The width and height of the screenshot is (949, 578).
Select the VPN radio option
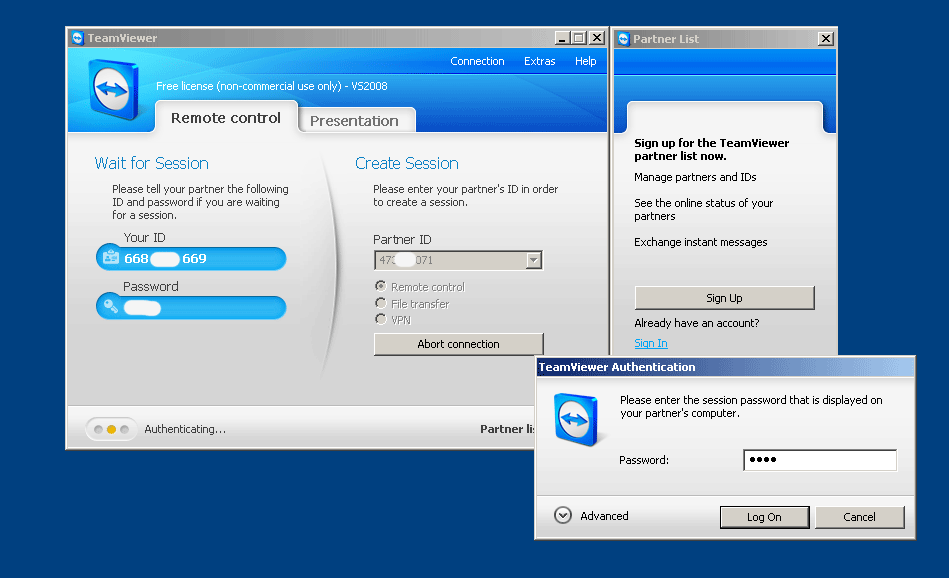381,319
